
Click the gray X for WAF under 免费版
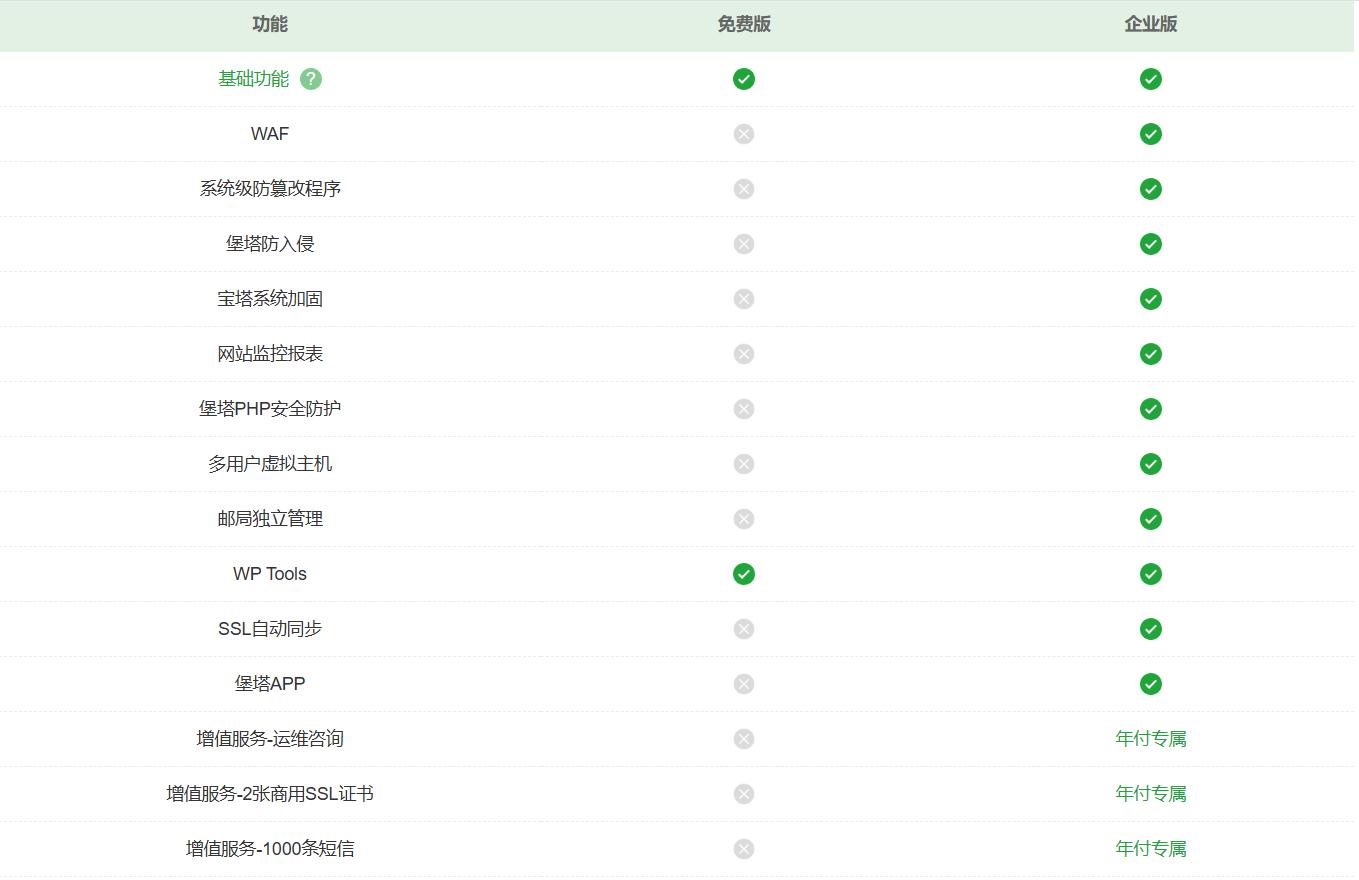[743, 134]
